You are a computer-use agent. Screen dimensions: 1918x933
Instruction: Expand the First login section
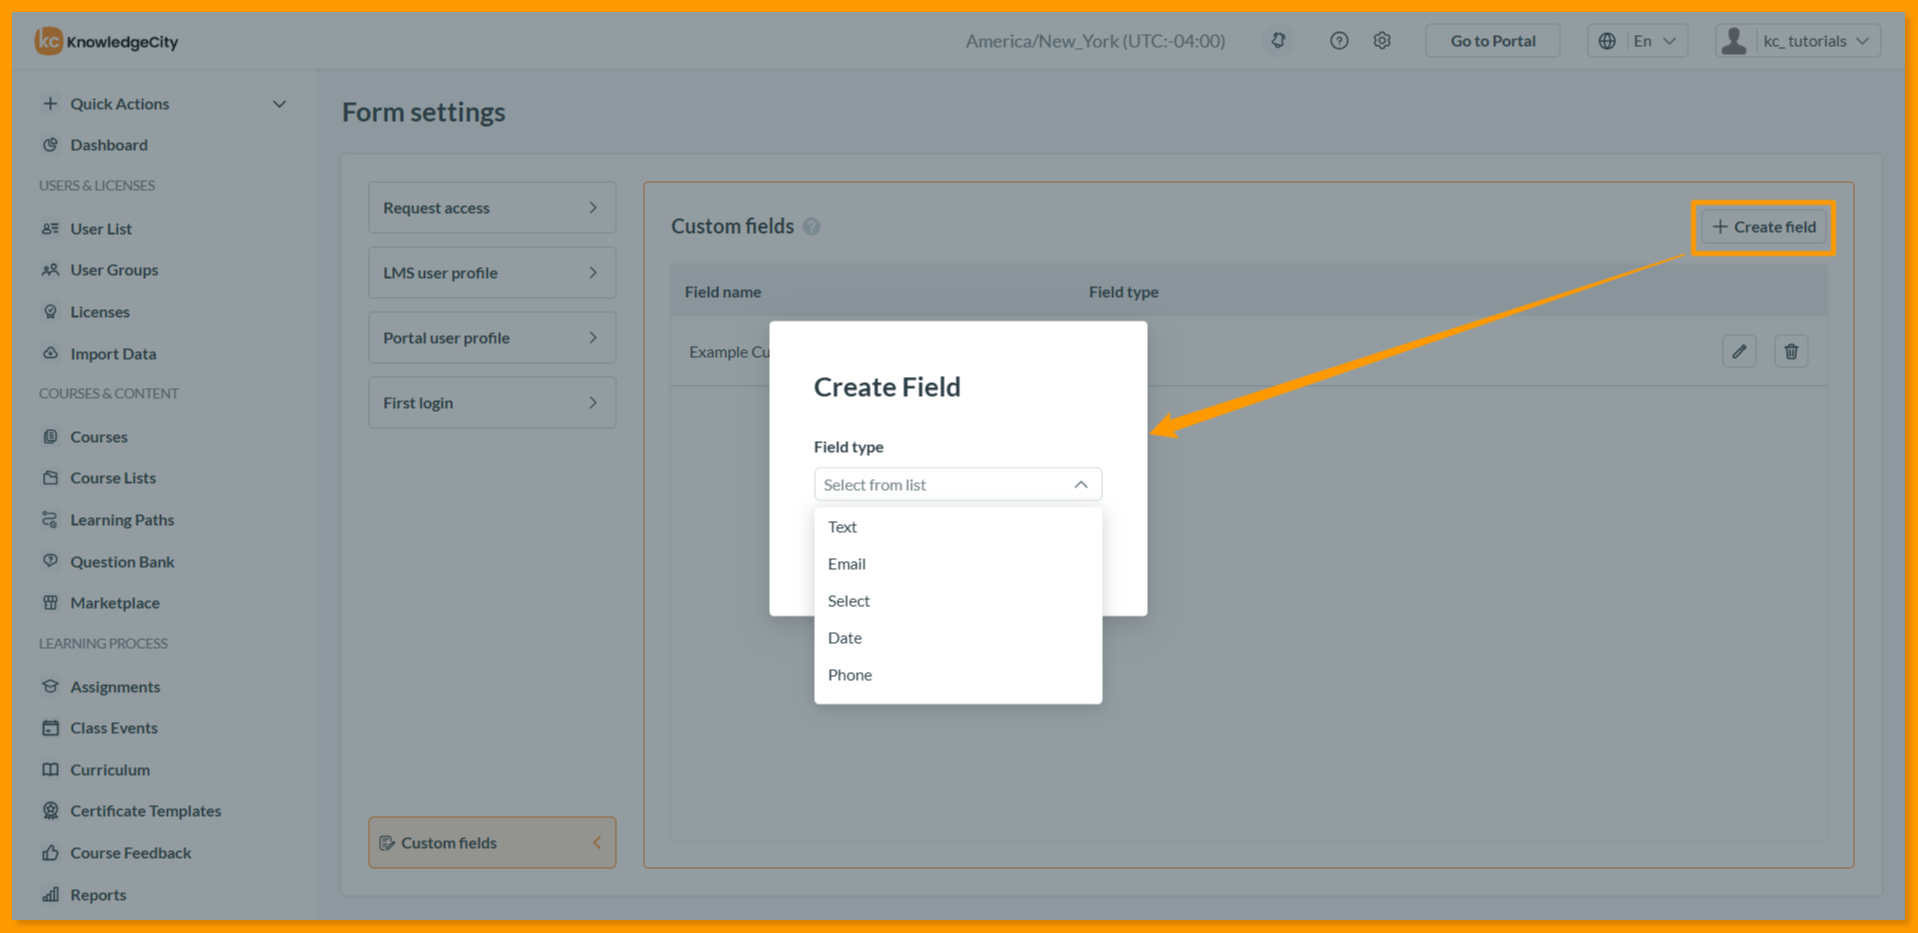(x=492, y=403)
